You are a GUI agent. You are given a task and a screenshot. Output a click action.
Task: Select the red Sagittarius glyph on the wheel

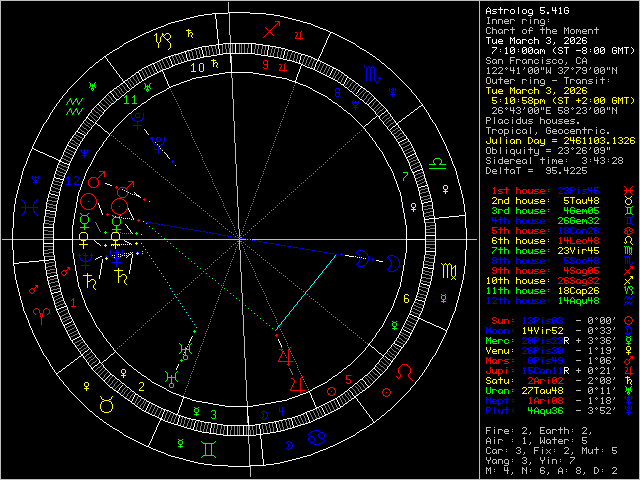(271, 29)
